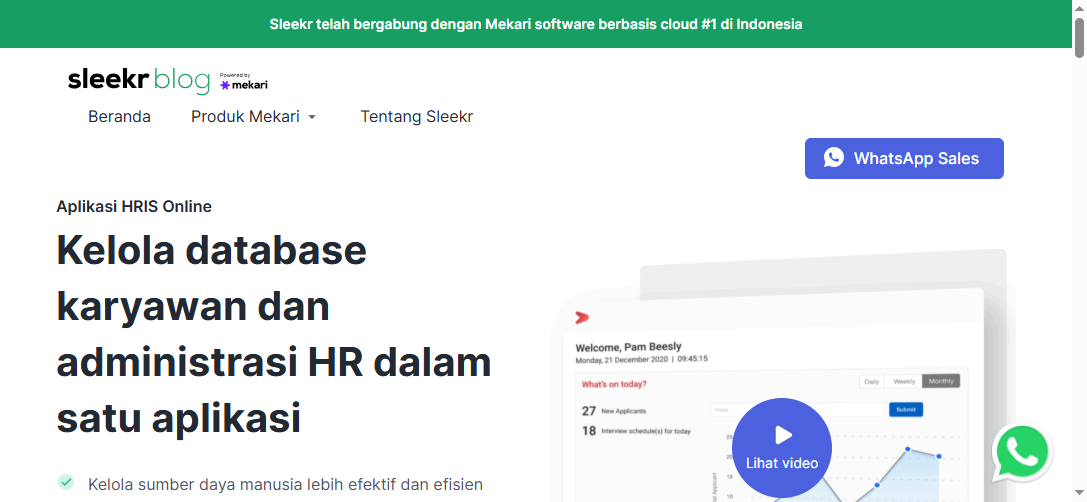The height and width of the screenshot is (502, 1087).
Task: Expand the Produk Mekari dropdown arrow
Action: 312,117
